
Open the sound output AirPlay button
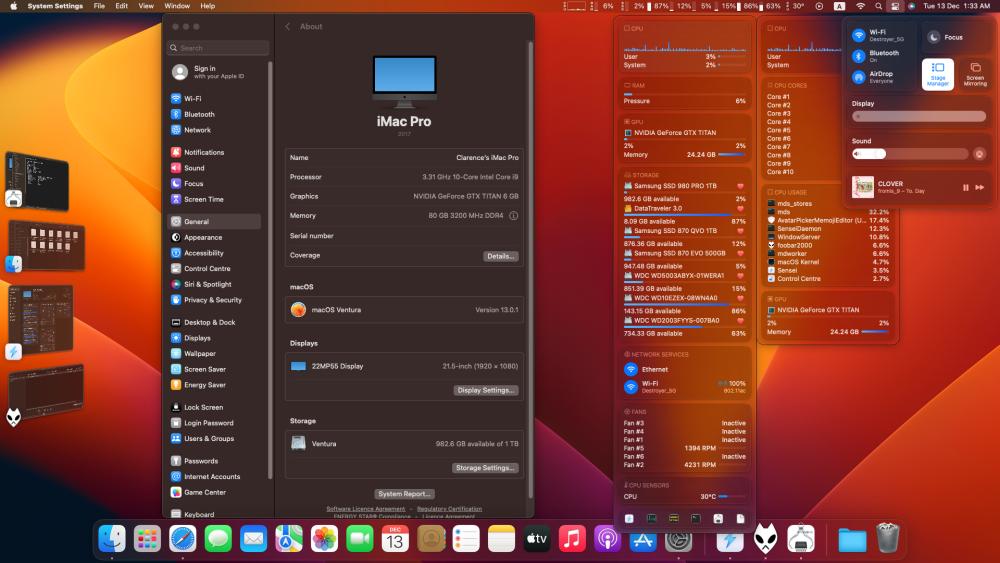coord(980,154)
